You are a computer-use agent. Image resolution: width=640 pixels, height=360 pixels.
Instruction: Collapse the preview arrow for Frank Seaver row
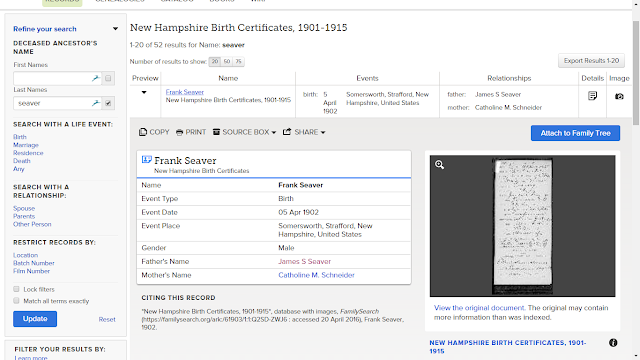click(144, 92)
